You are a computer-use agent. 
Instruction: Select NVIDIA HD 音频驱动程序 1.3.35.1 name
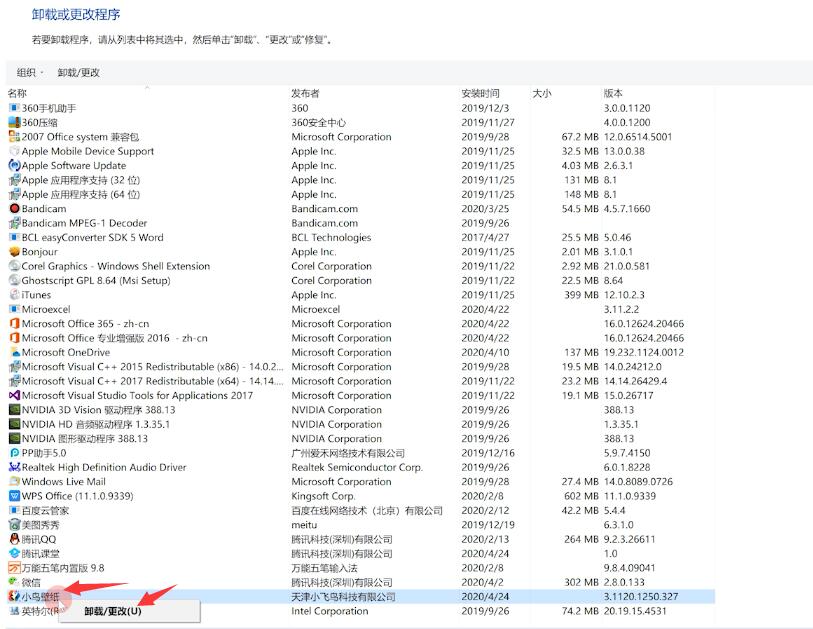(x=95, y=424)
